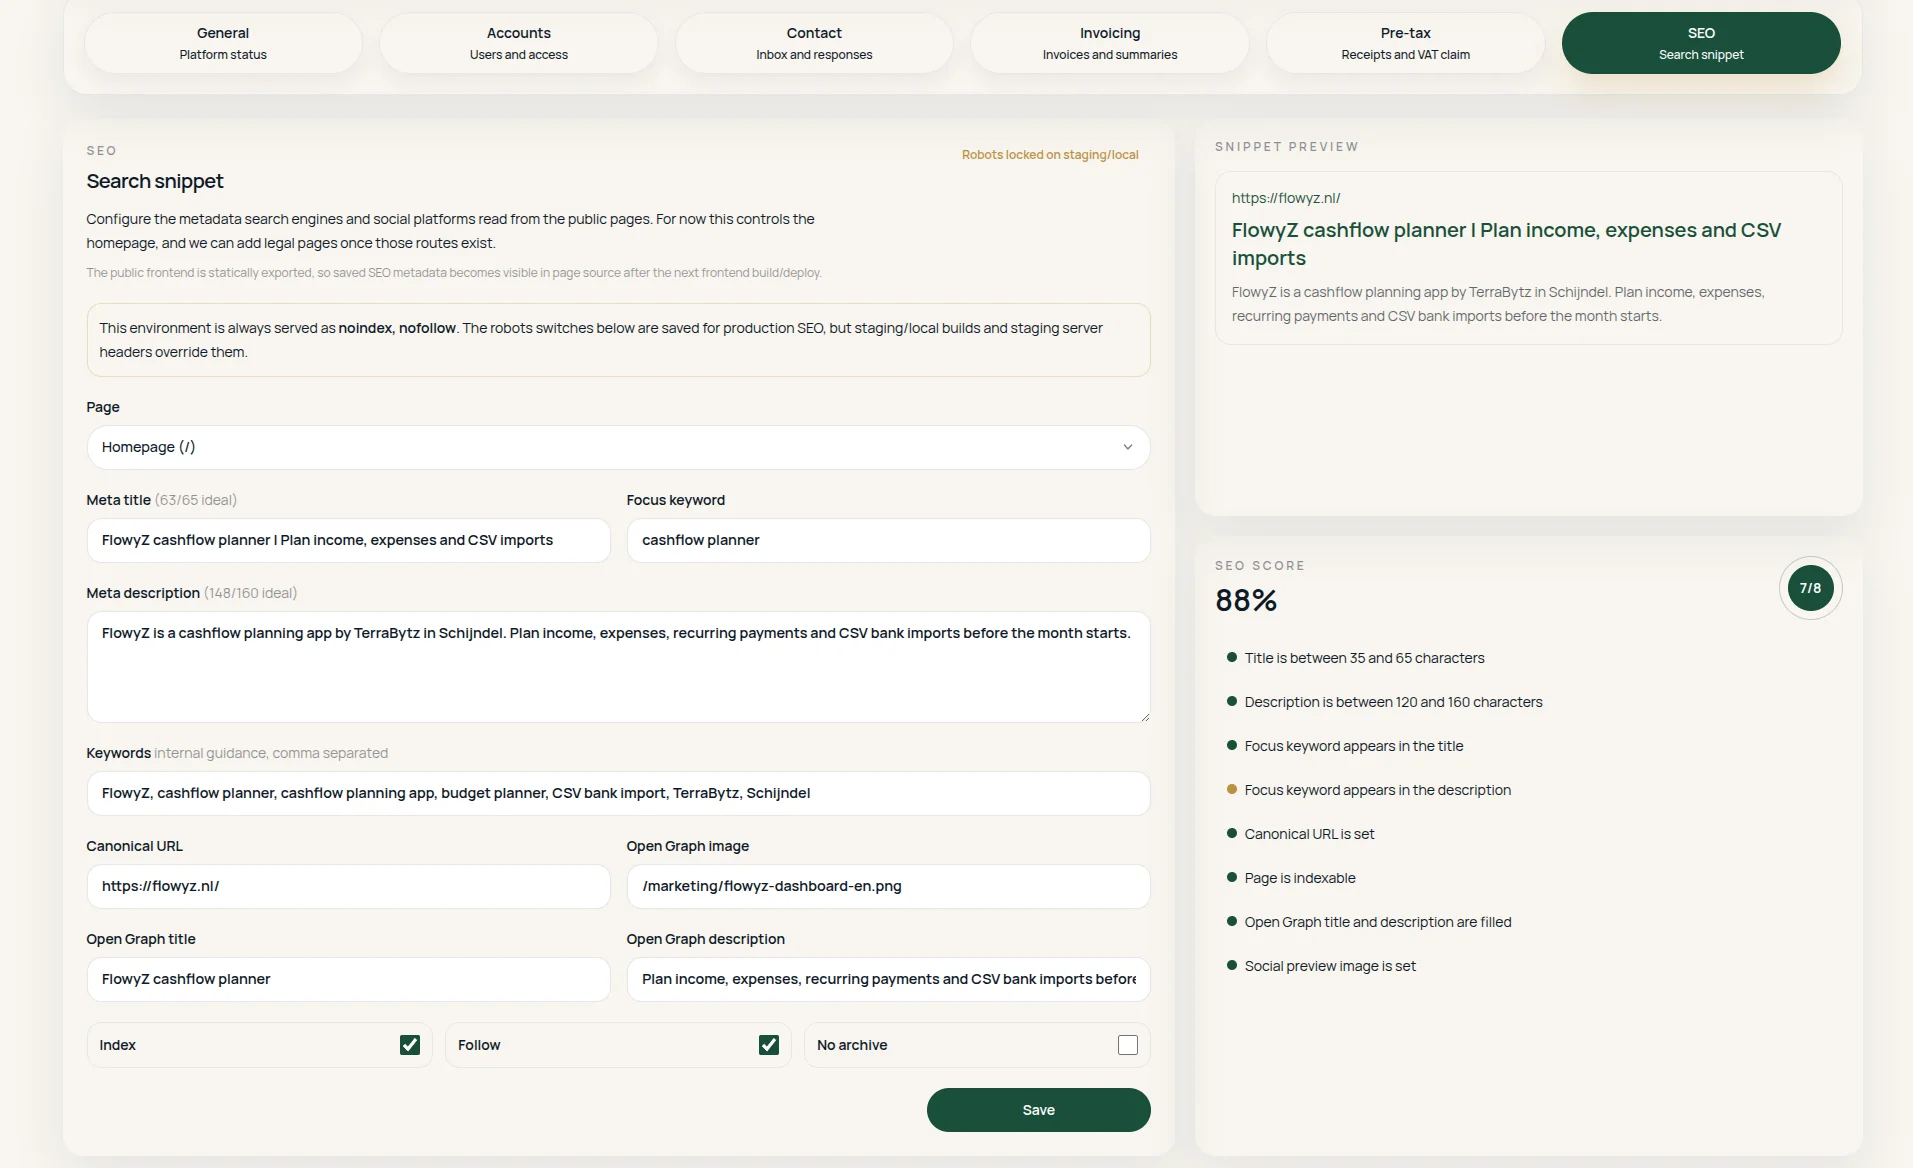Edit the Keywords input field
This screenshot has width=1913, height=1168.
click(x=618, y=793)
